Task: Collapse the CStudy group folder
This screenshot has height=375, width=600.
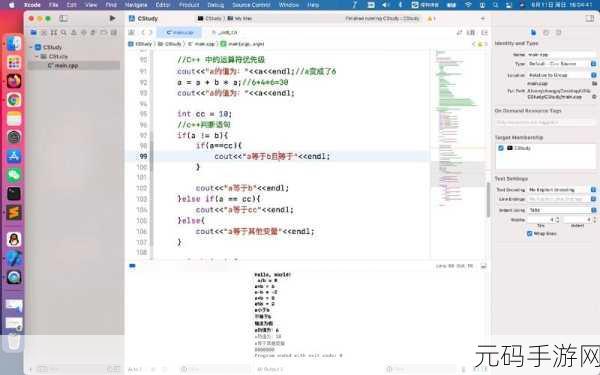Action: click(x=37, y=57)
